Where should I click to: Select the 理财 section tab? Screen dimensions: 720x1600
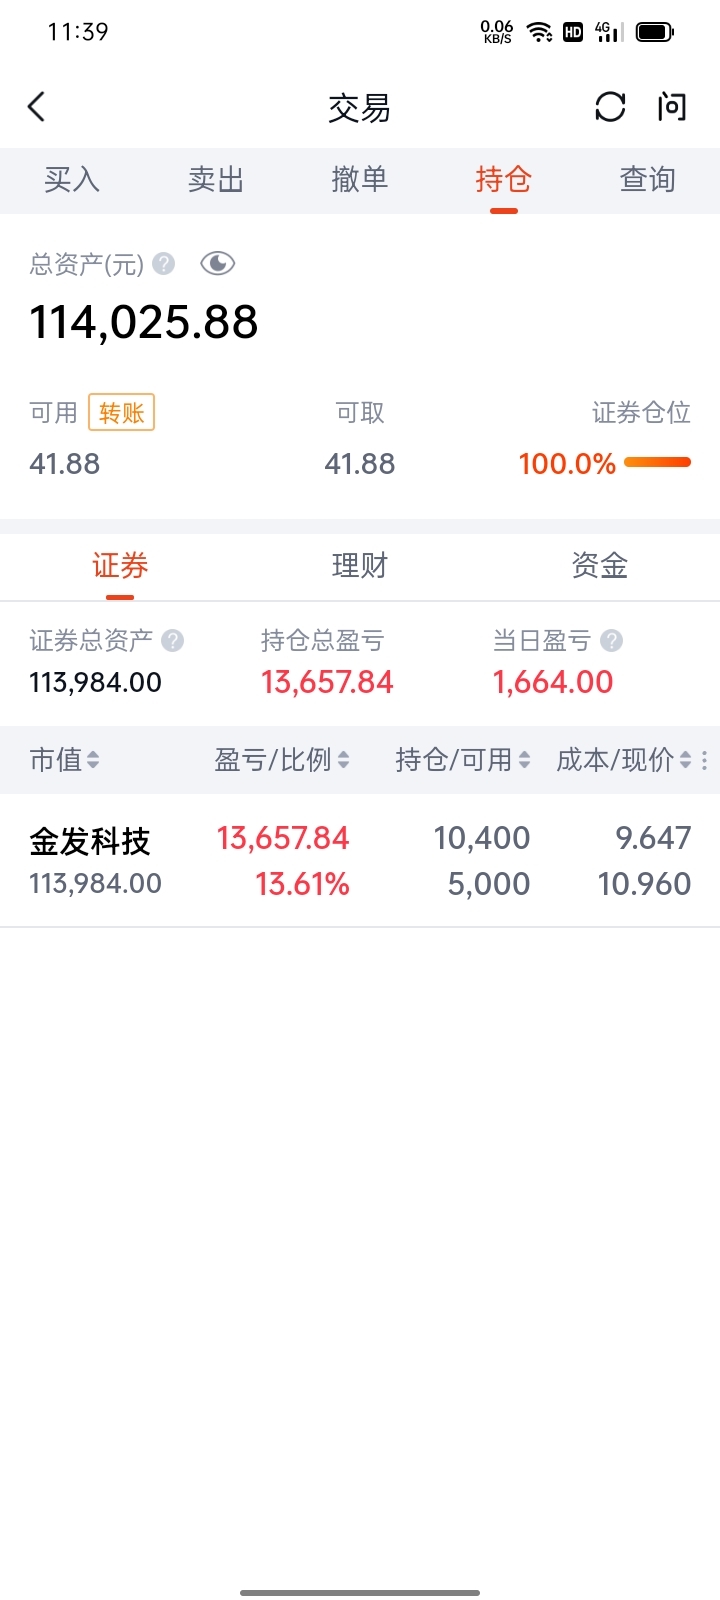click(x=360, y=566)
